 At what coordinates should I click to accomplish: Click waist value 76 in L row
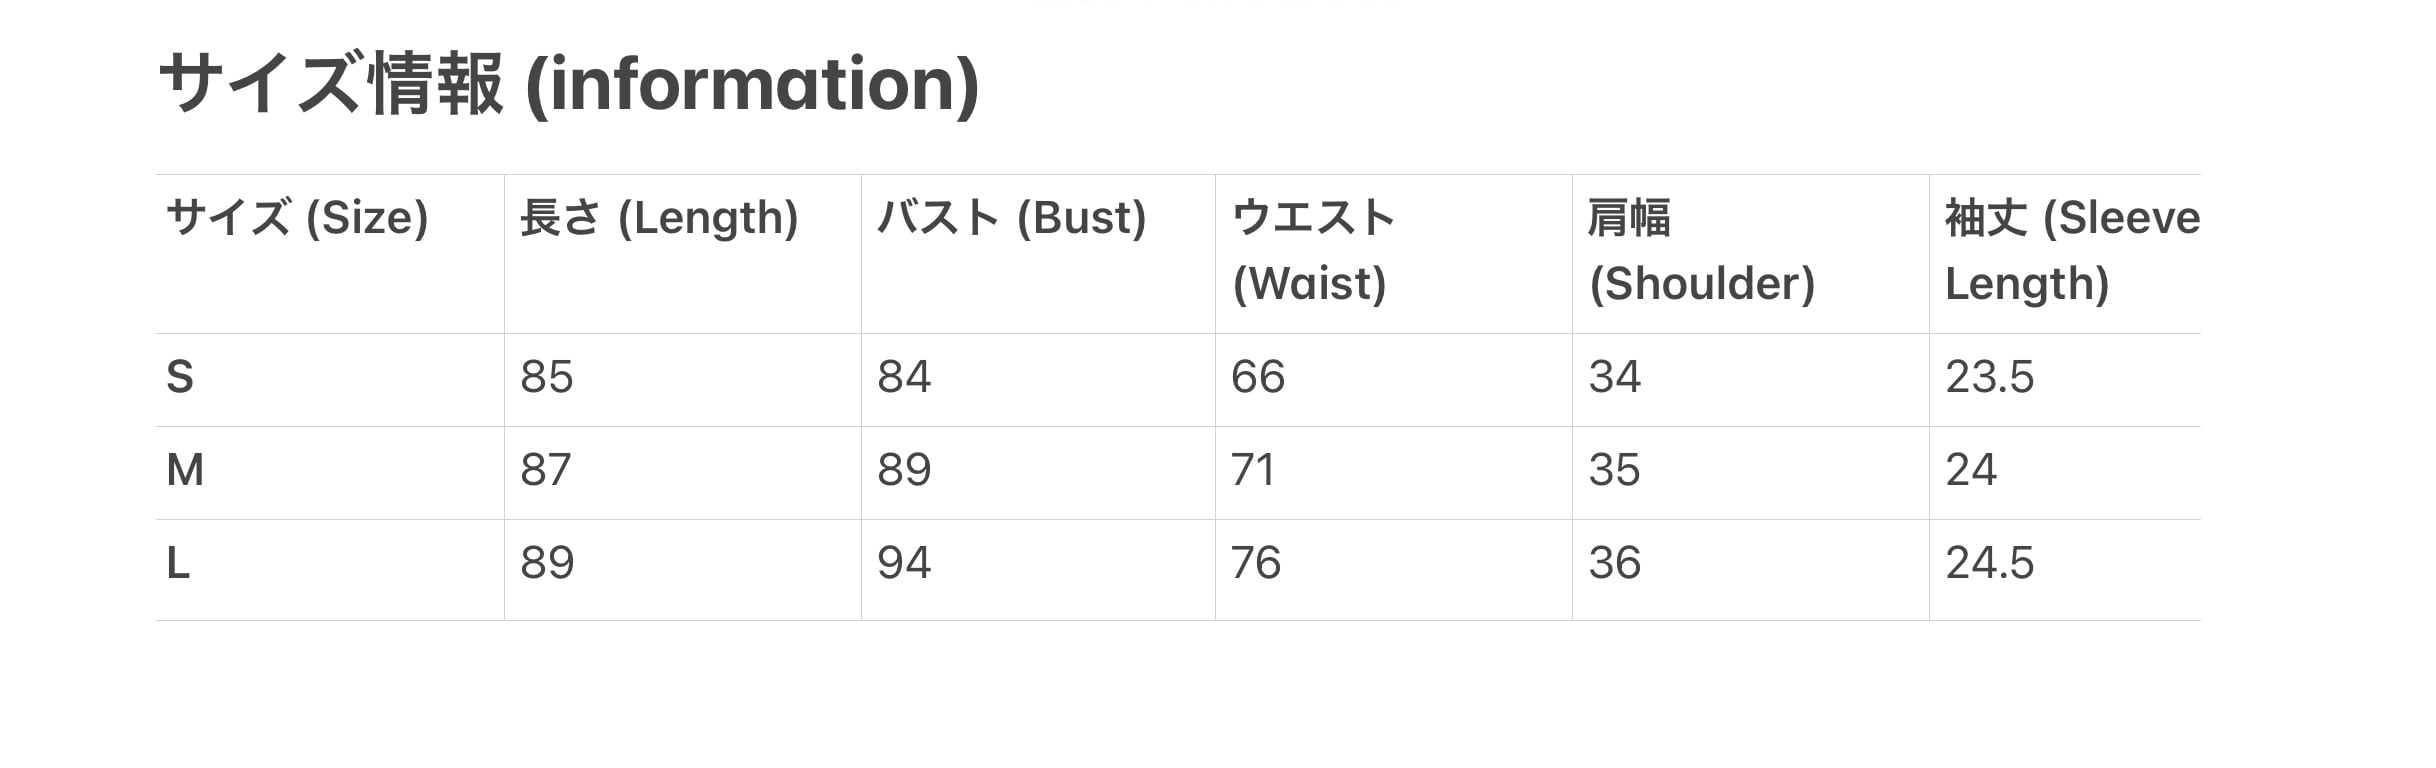click(x=1256, y=563)
